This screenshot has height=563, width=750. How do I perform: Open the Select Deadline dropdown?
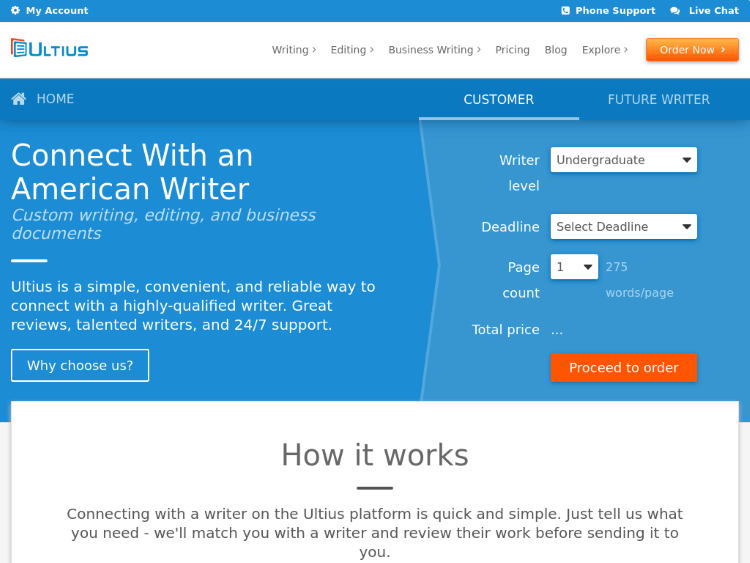pos(623,227)
